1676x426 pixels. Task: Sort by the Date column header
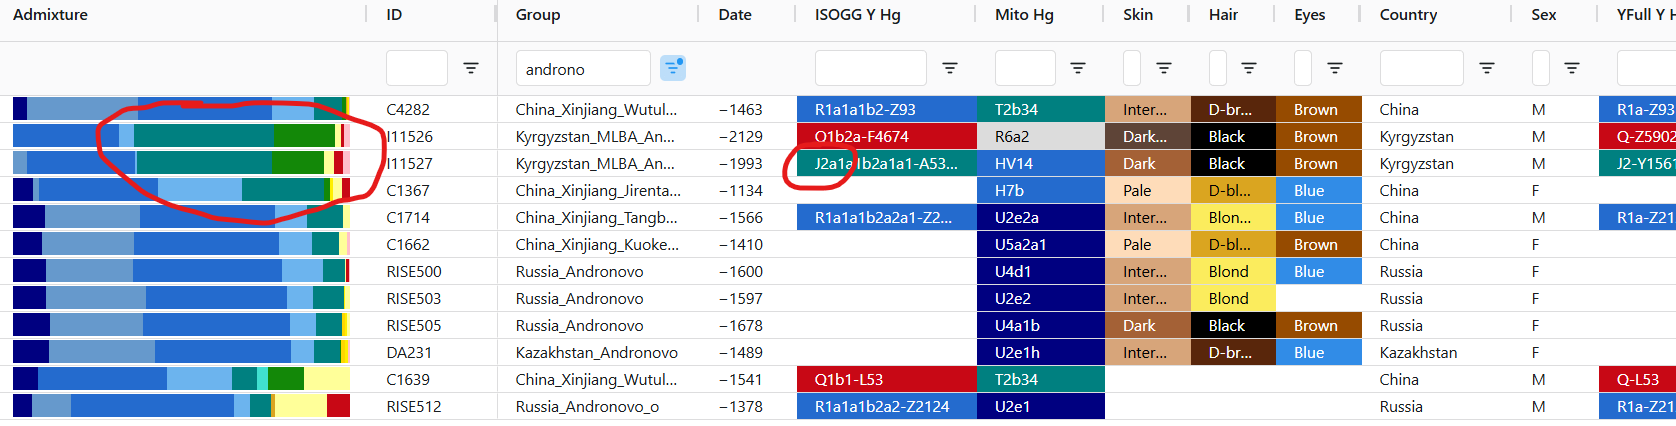pos(735,15)
